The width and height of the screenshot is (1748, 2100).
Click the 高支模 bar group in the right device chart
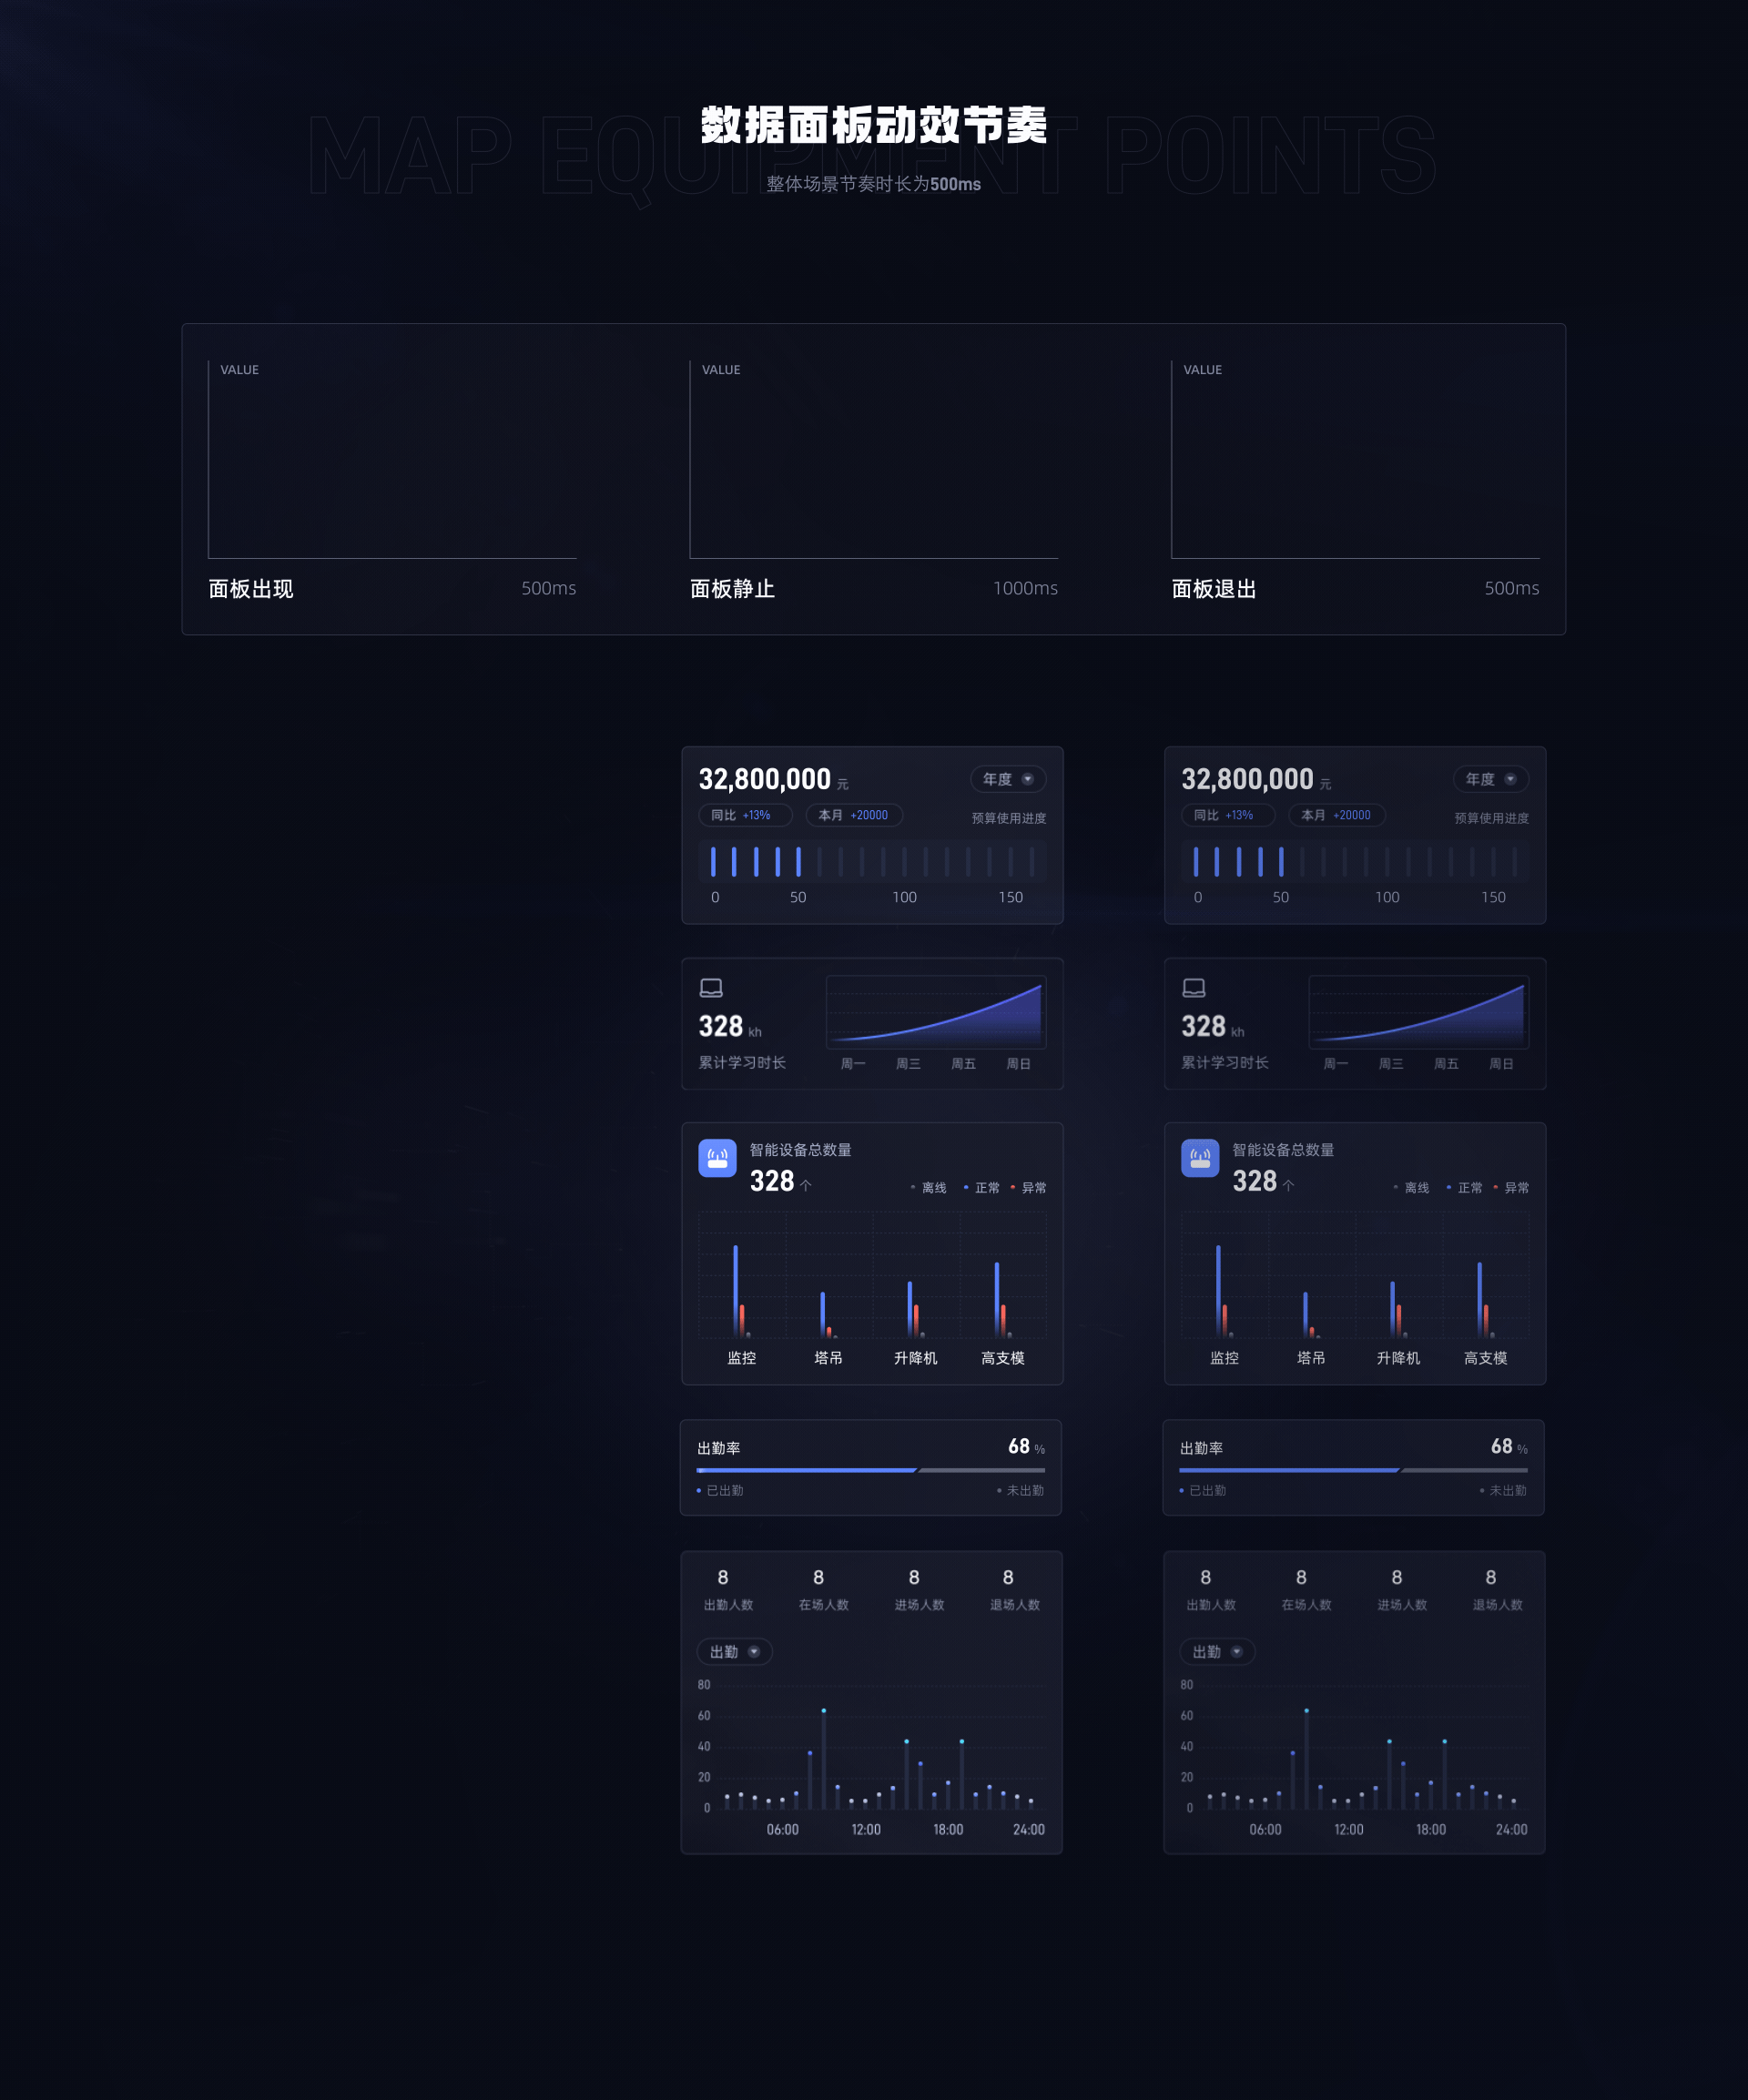[x=1485, y=1300]
